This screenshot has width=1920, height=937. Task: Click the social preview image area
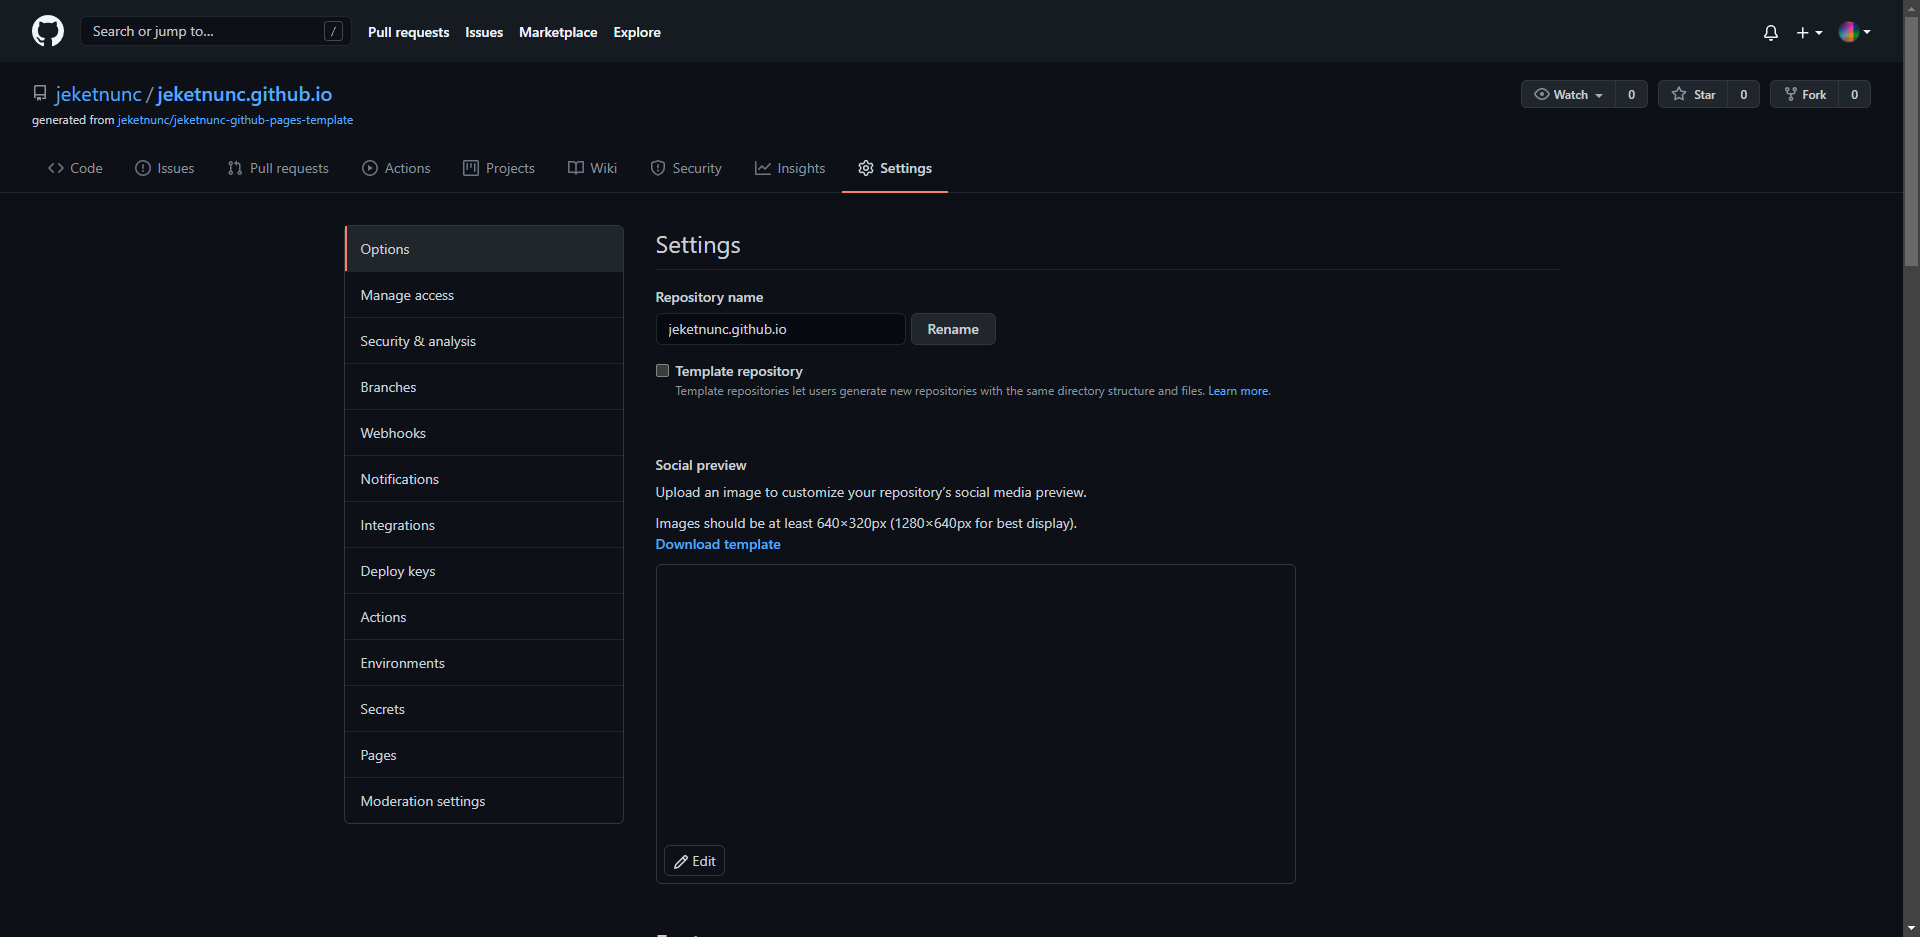point(975,723)
